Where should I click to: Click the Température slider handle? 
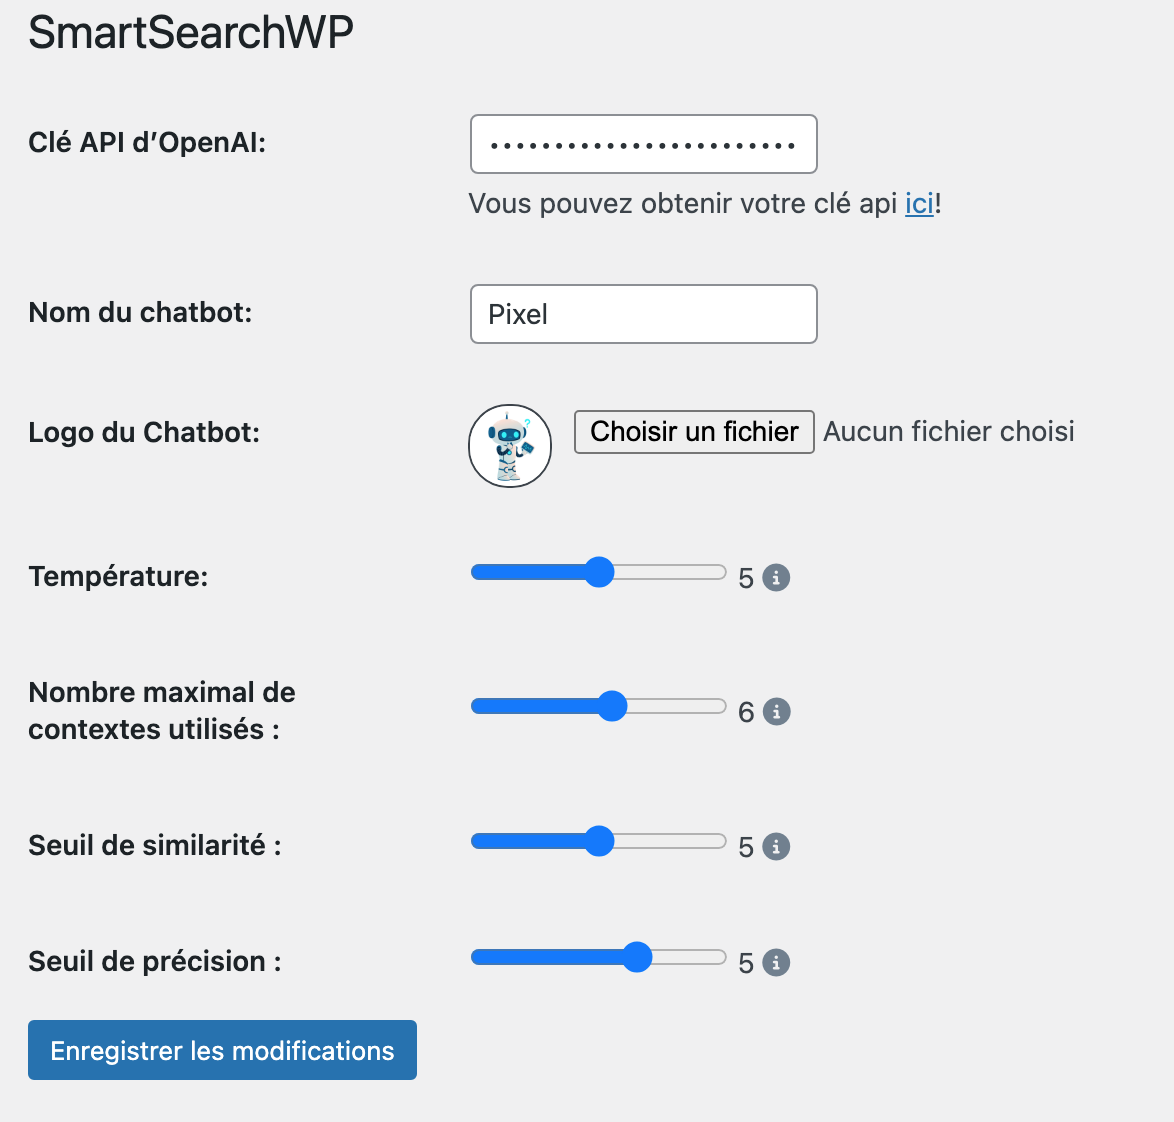599,573
